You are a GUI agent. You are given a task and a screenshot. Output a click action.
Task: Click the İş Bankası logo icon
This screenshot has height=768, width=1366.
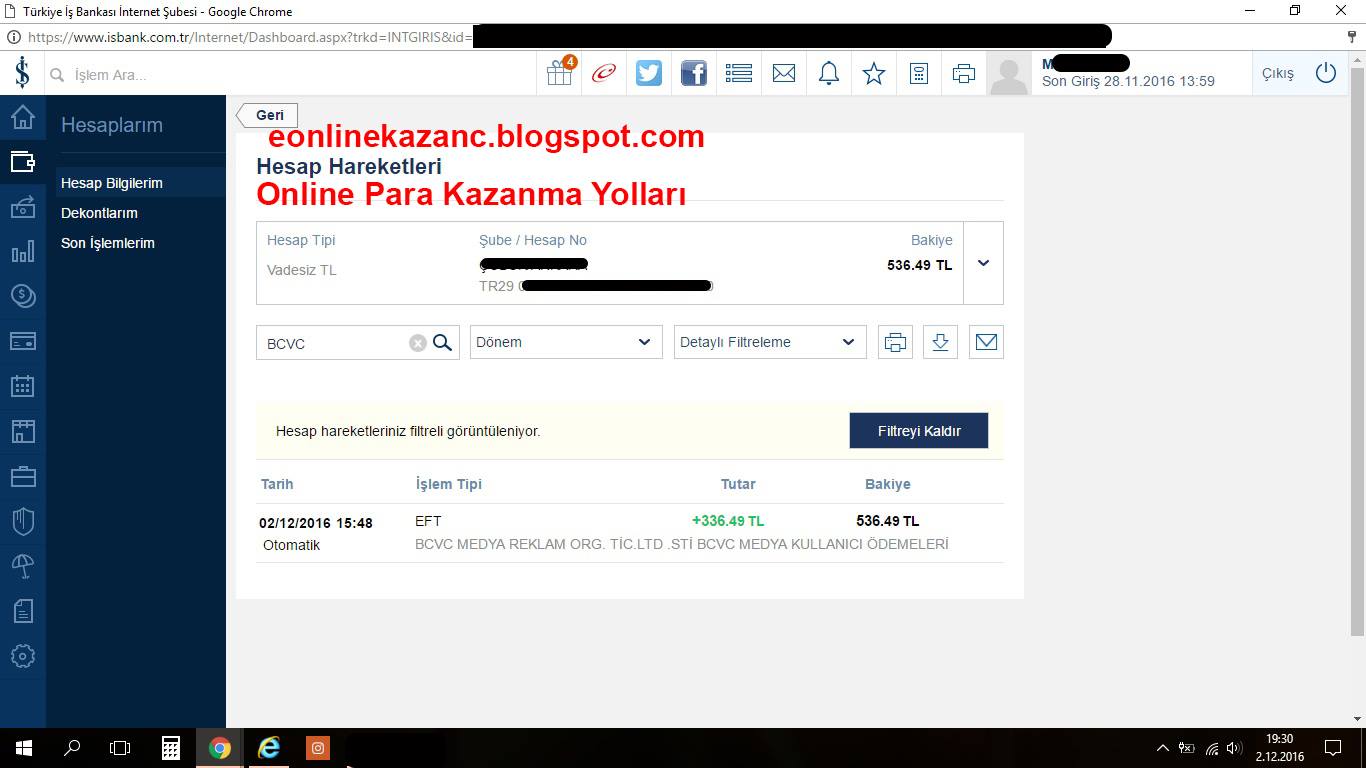[x=22, y=73]
